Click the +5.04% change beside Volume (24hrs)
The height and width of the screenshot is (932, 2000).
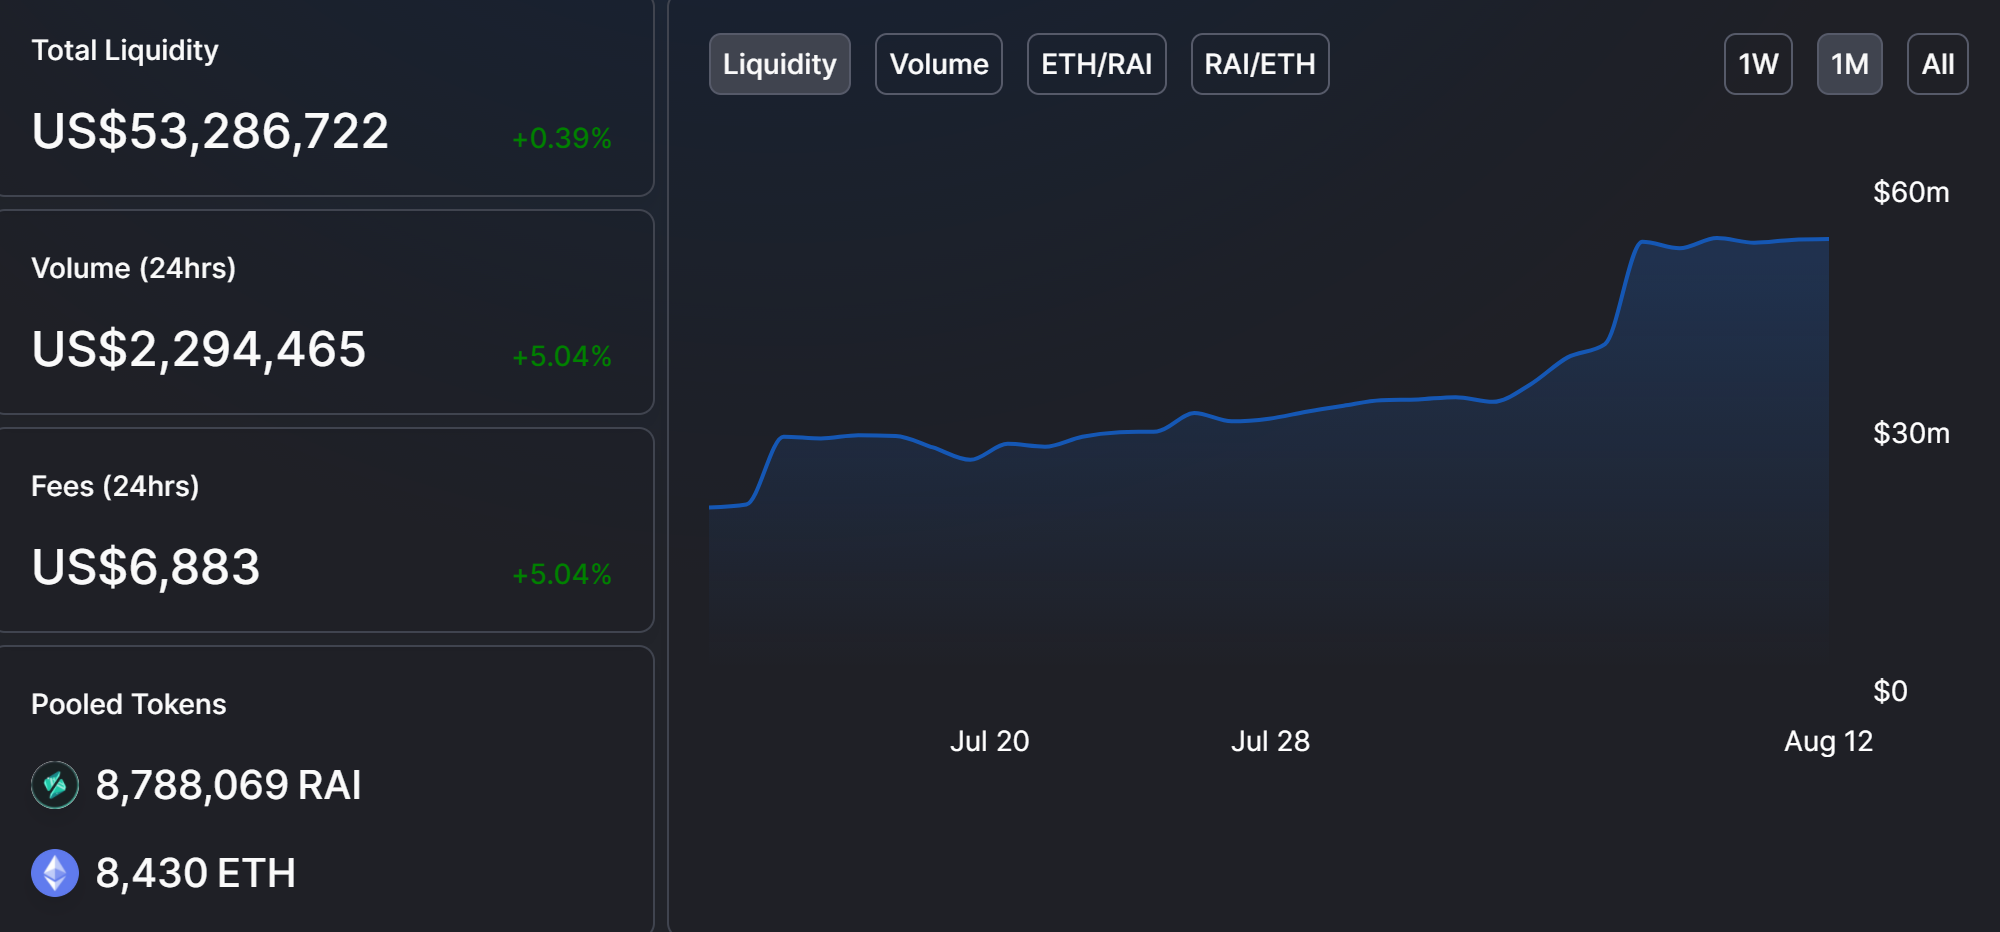562,356
